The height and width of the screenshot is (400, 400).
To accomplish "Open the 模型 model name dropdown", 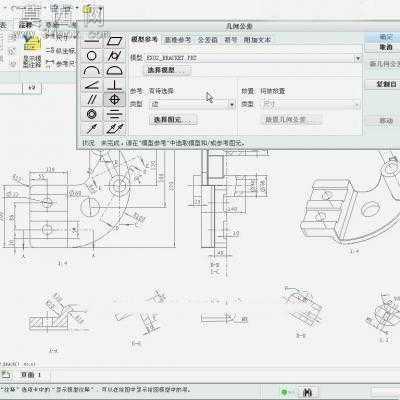I will click(357, 58).
